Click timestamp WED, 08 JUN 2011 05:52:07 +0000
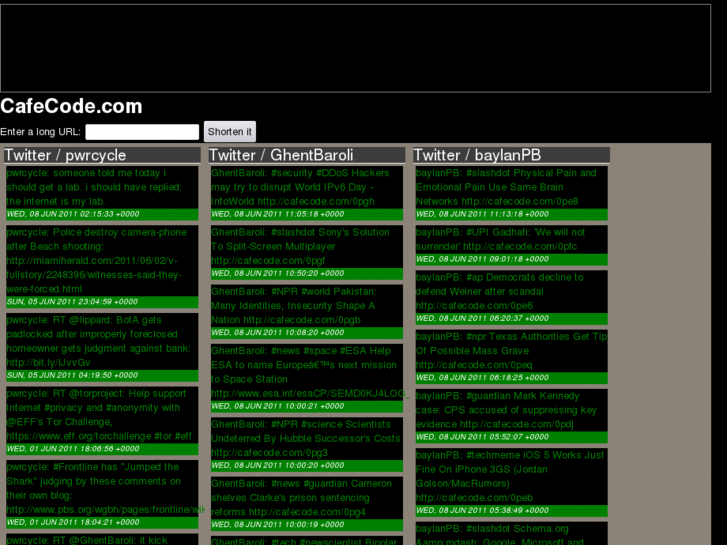Image resolution: width=727 pixels, height=545 pixels. pos(482,437)
